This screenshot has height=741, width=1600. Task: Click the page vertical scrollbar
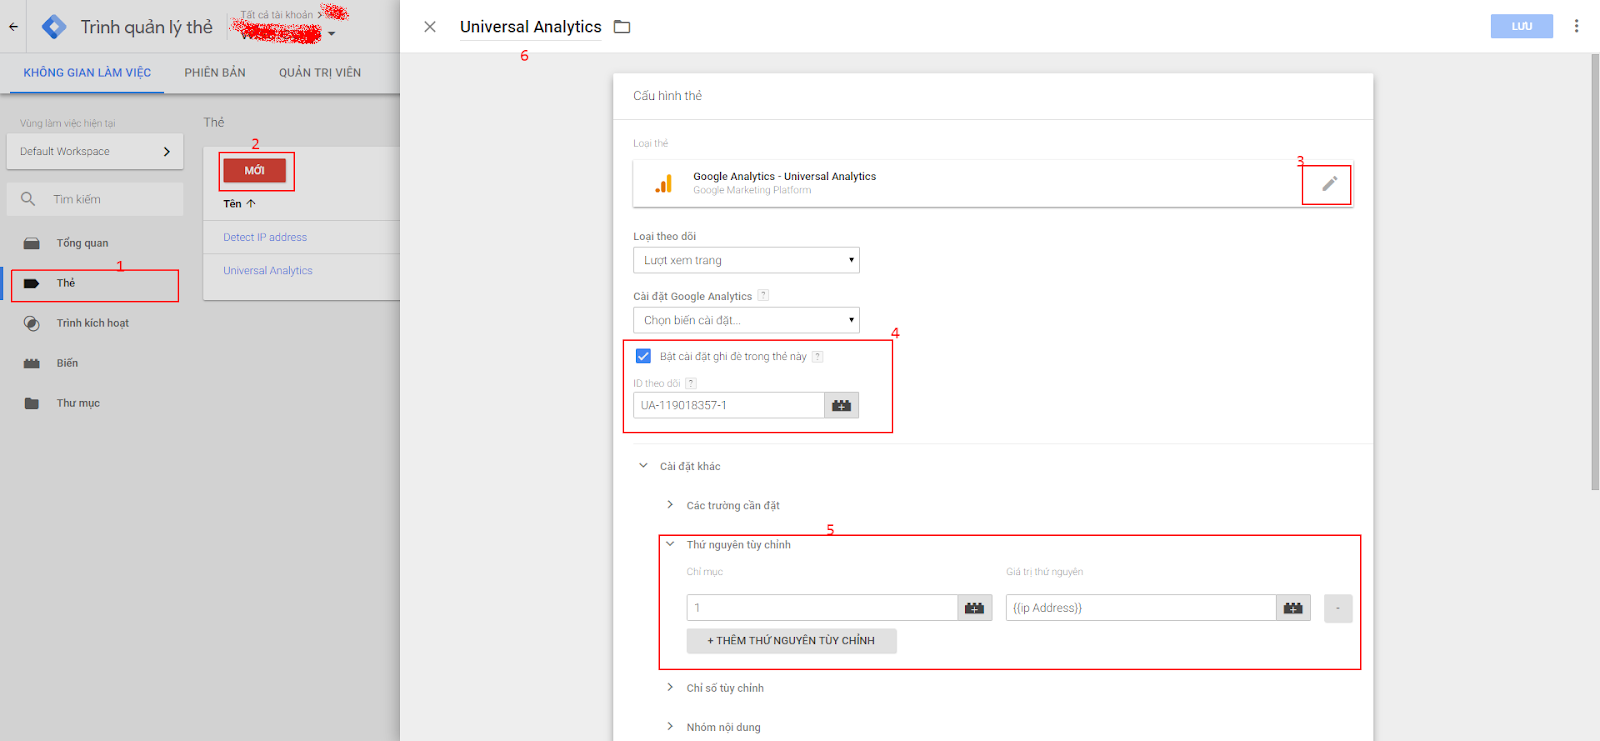1595,272
